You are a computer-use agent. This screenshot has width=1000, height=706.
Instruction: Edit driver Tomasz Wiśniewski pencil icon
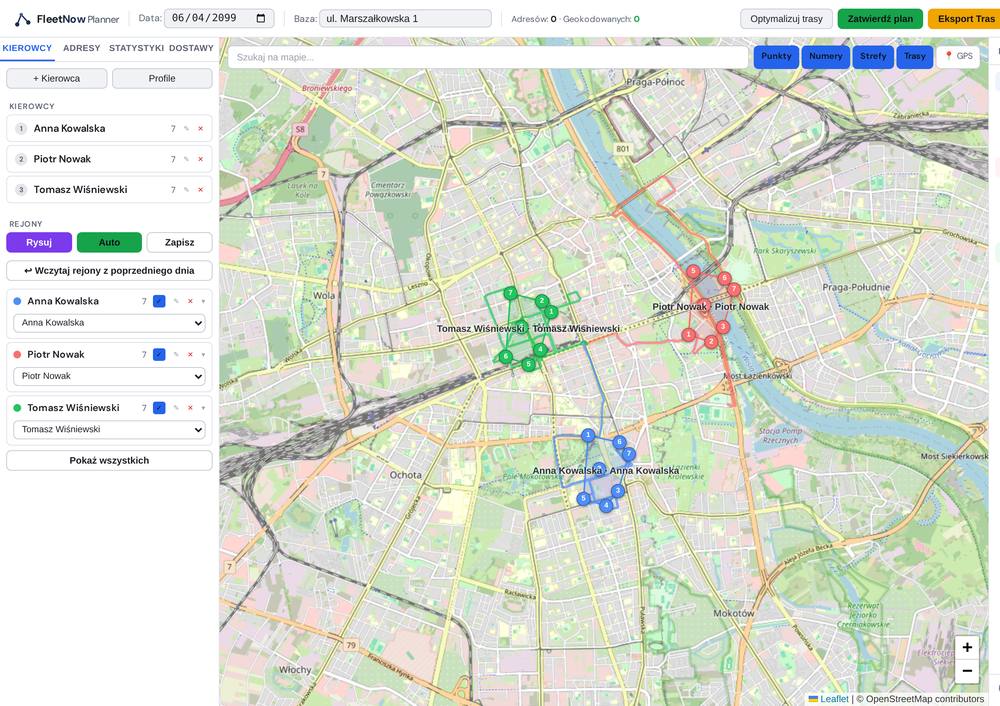point(187,190)
